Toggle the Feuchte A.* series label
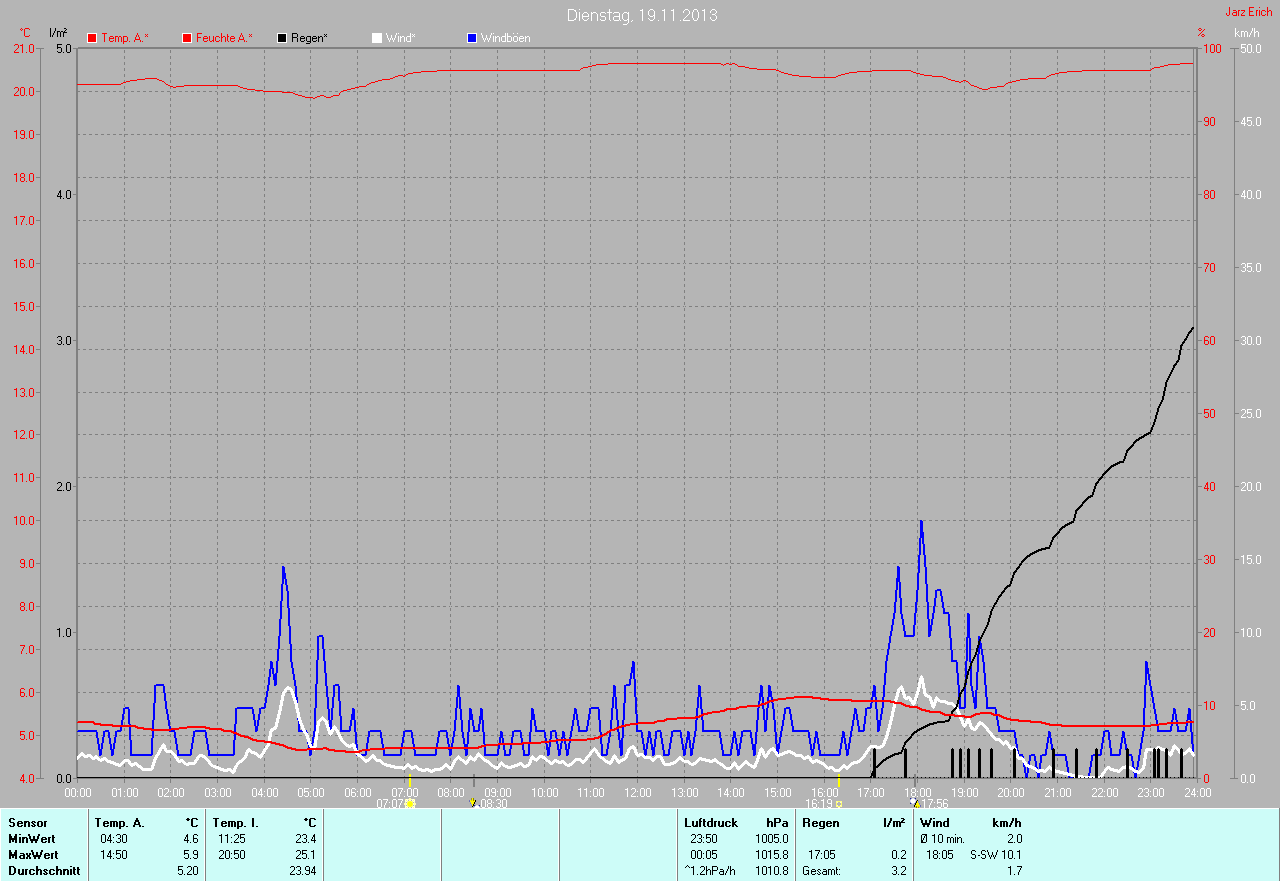Viewport: 1280px width, 881px height. point(224,38)
